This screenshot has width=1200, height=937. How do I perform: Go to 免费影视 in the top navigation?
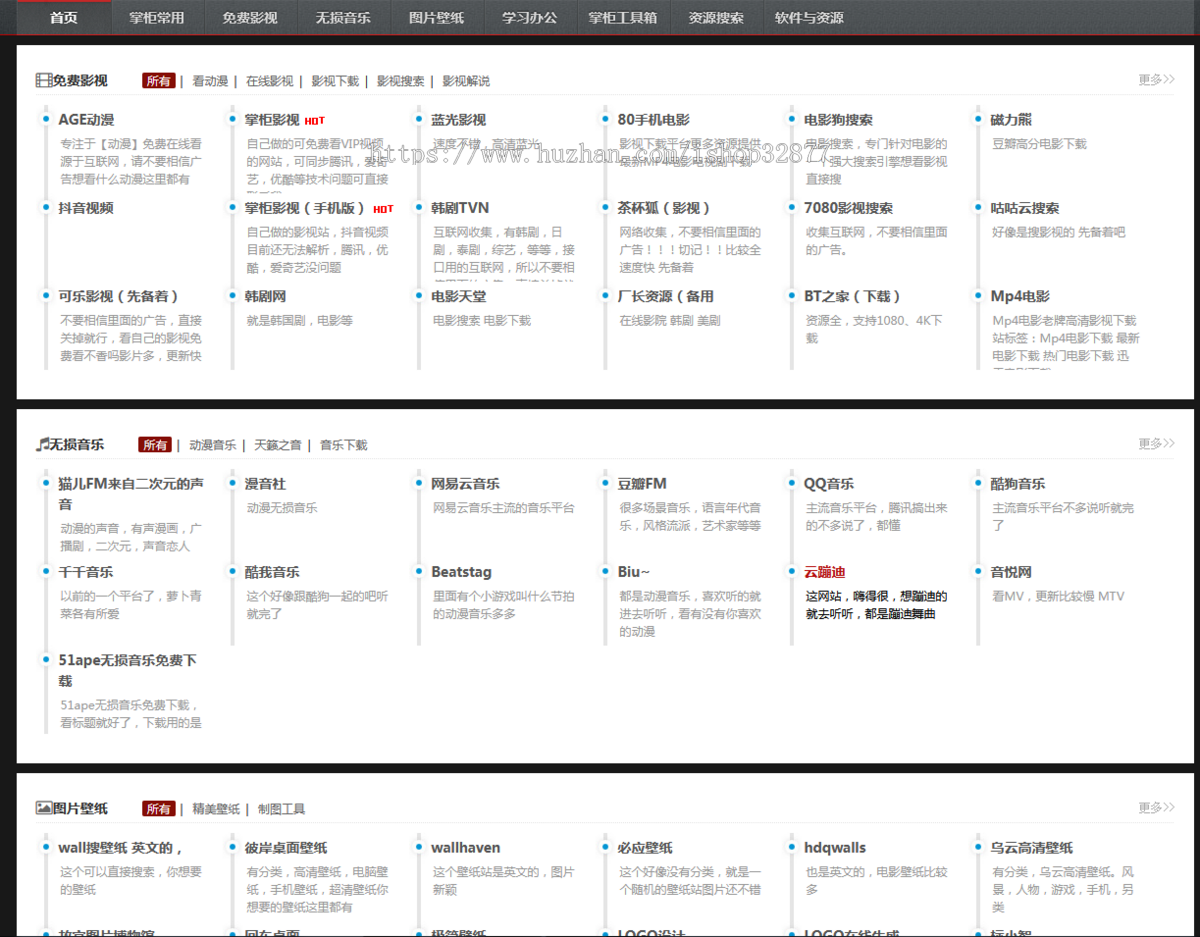[x=250, y=18]
